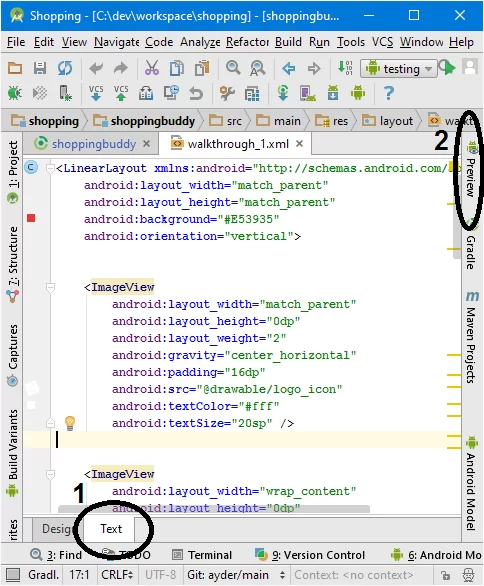Click the Find magnifier icon in toolbar
The height and width of the screenshot is (586, 484).
tap(233, 68)
